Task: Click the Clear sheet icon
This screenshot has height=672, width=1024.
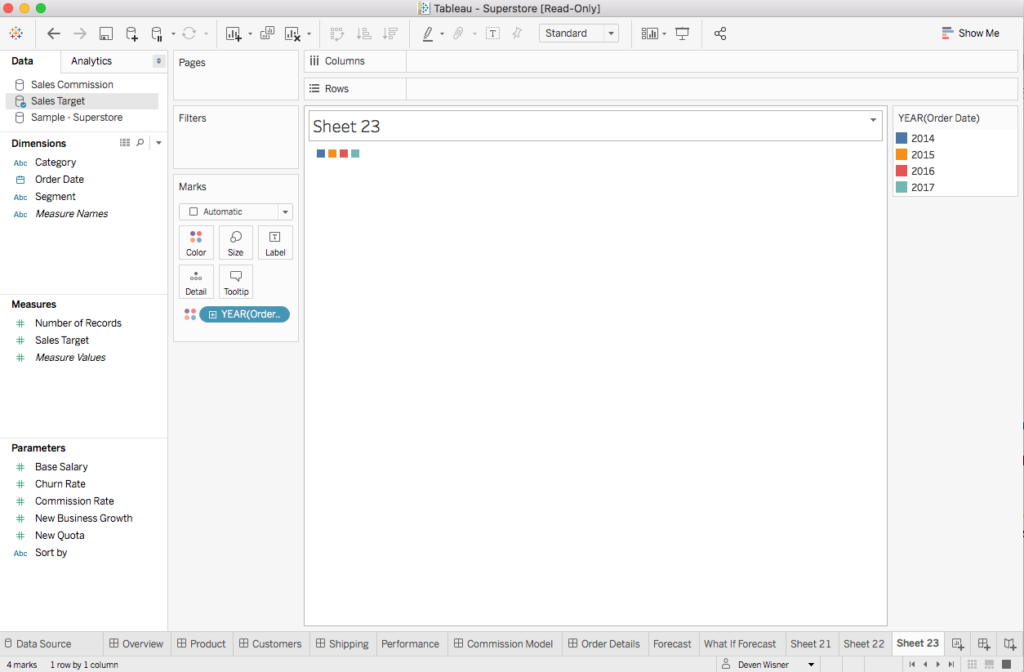Action: click(293, 34)
